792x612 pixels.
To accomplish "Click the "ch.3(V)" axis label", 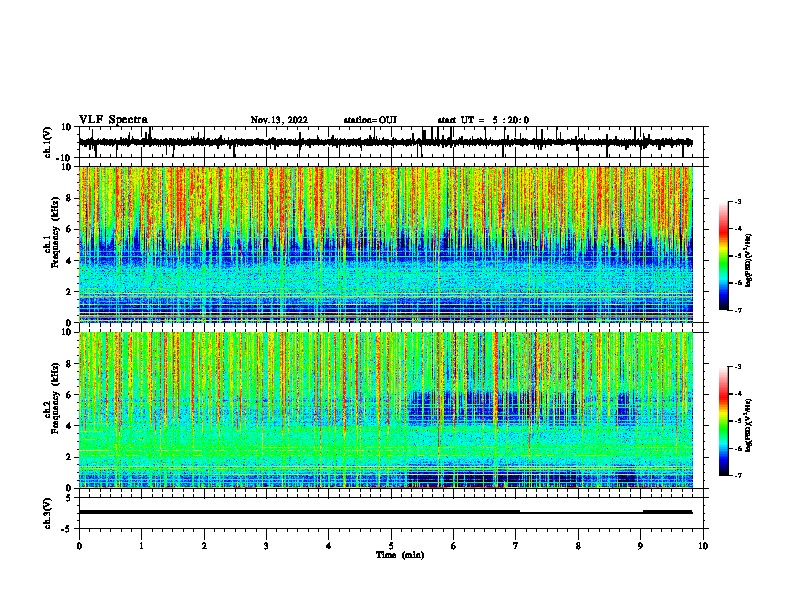I will [48, 513].
